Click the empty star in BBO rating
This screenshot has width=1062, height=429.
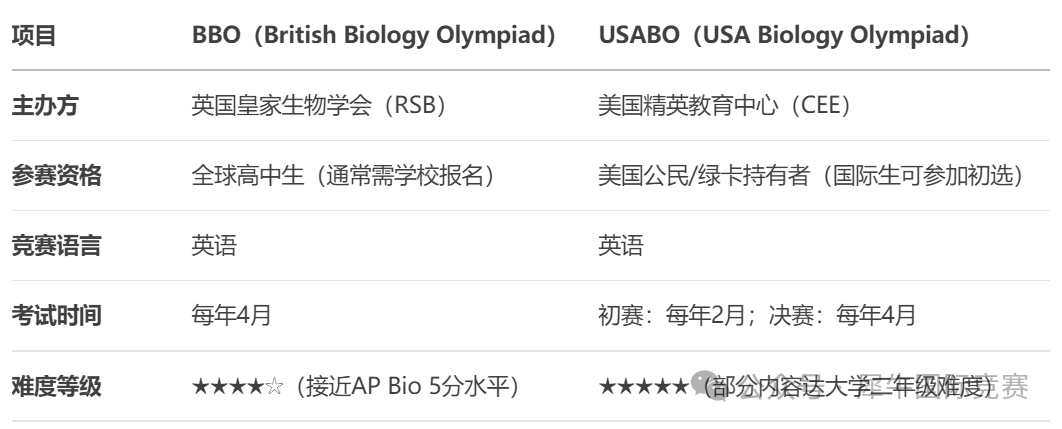pos(274,387)
